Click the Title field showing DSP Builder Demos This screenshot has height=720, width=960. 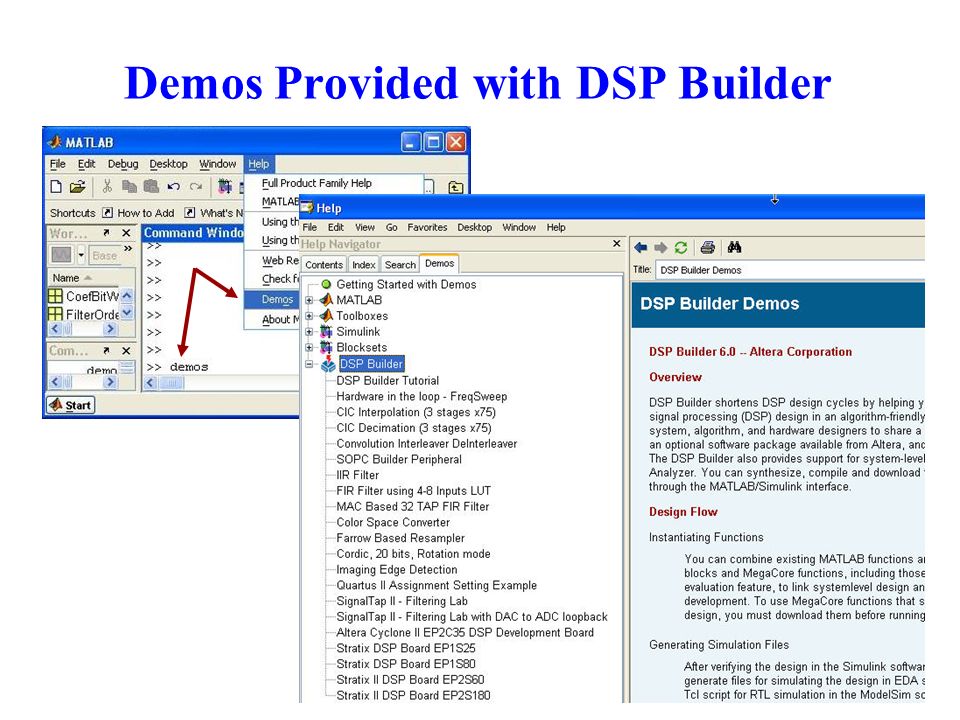click(790, 270)
